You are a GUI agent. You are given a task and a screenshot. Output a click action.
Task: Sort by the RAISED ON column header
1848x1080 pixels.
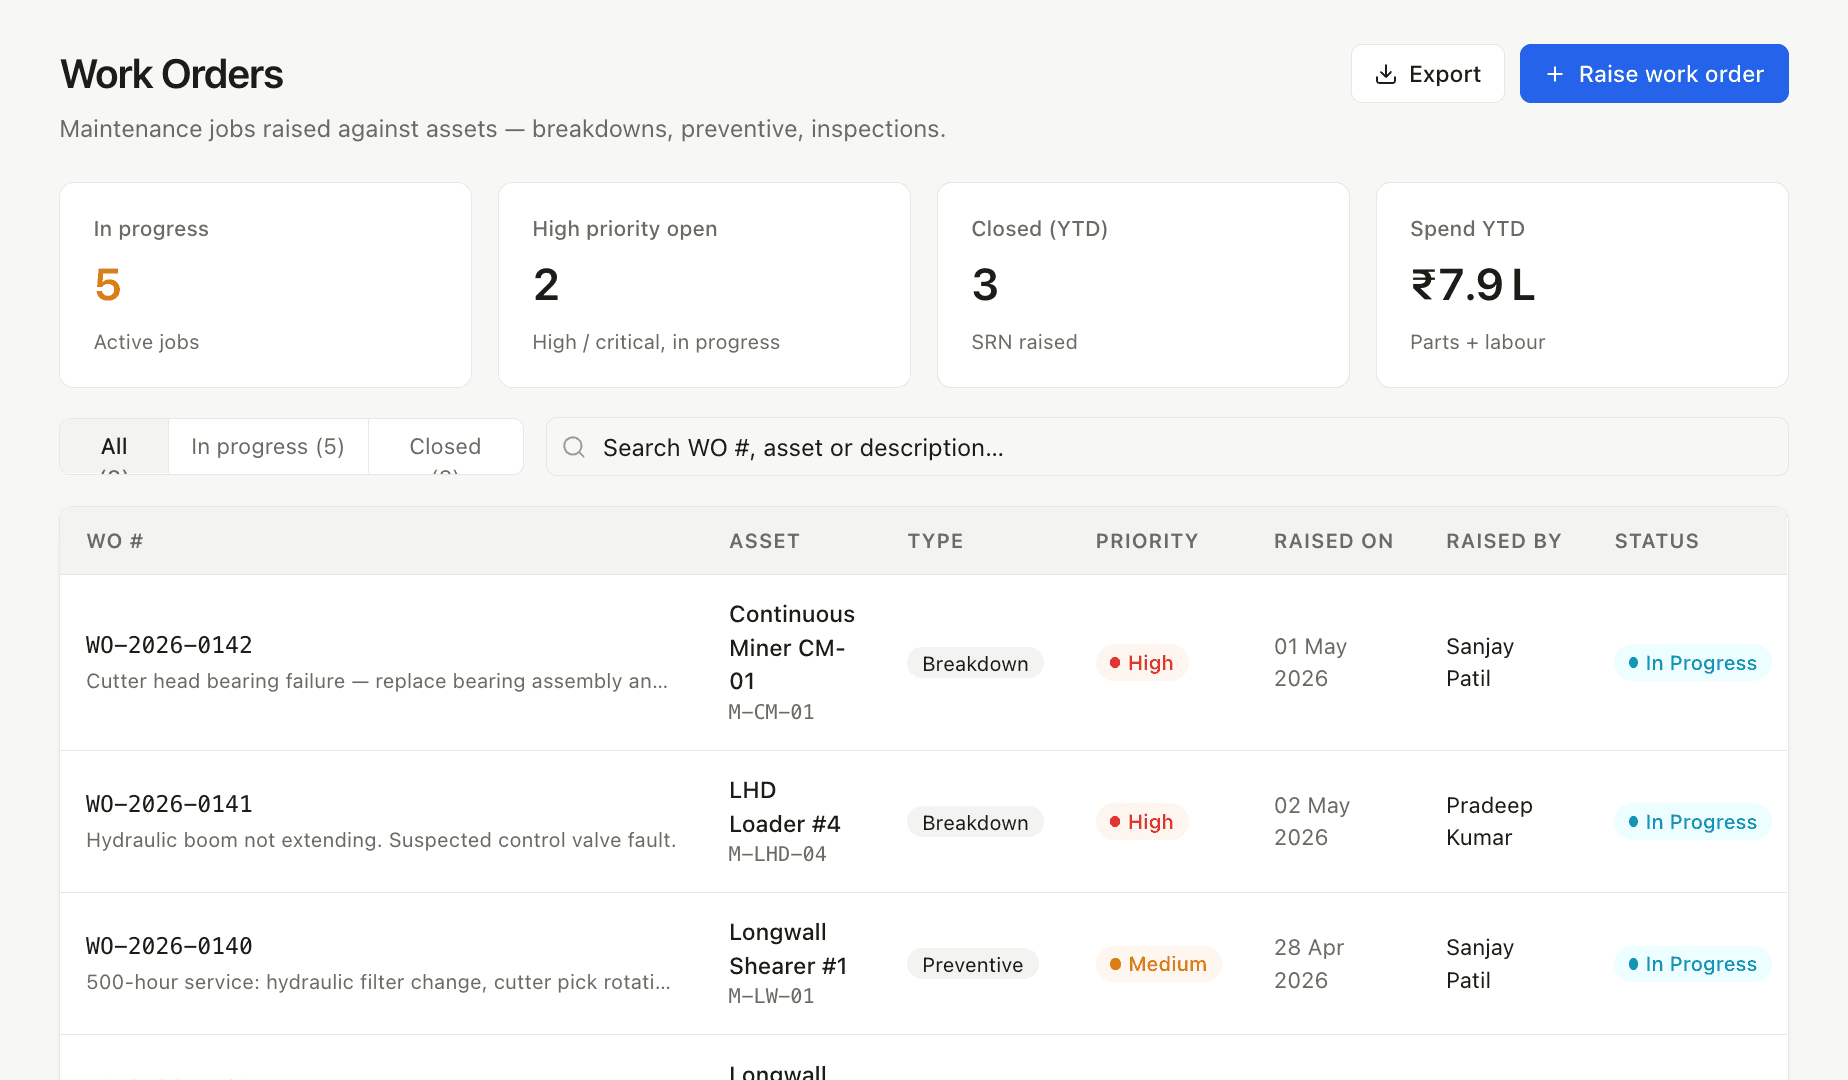tap(1334, 541)
